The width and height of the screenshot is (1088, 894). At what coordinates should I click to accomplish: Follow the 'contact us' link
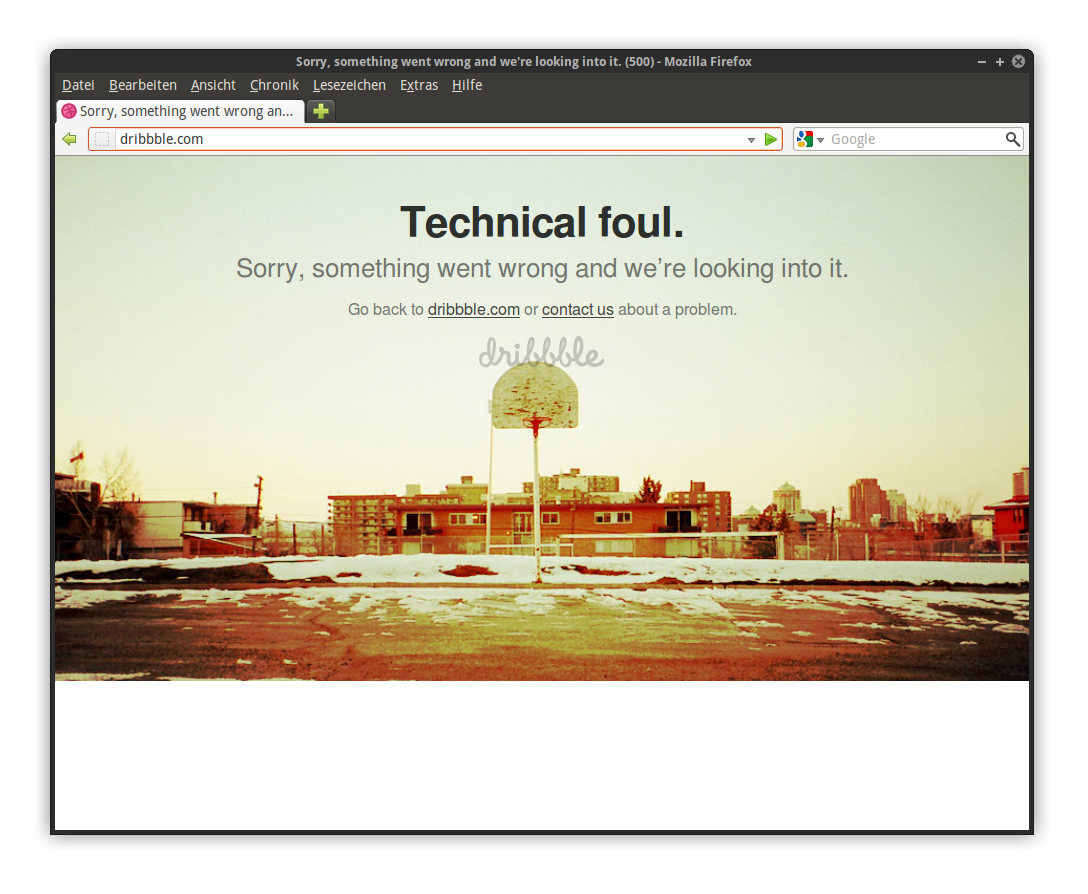click(577, 310)
